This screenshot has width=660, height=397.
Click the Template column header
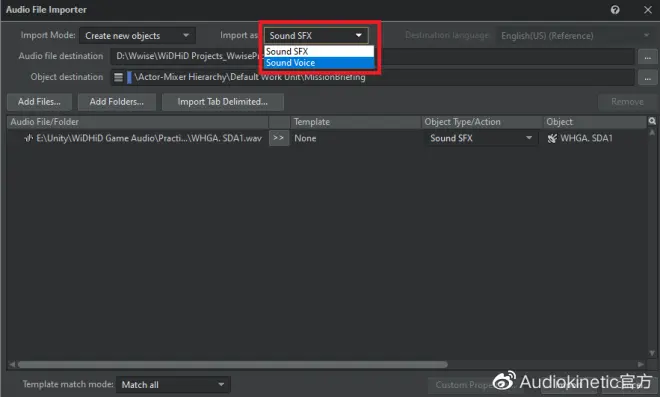click(x=356, y=122)
